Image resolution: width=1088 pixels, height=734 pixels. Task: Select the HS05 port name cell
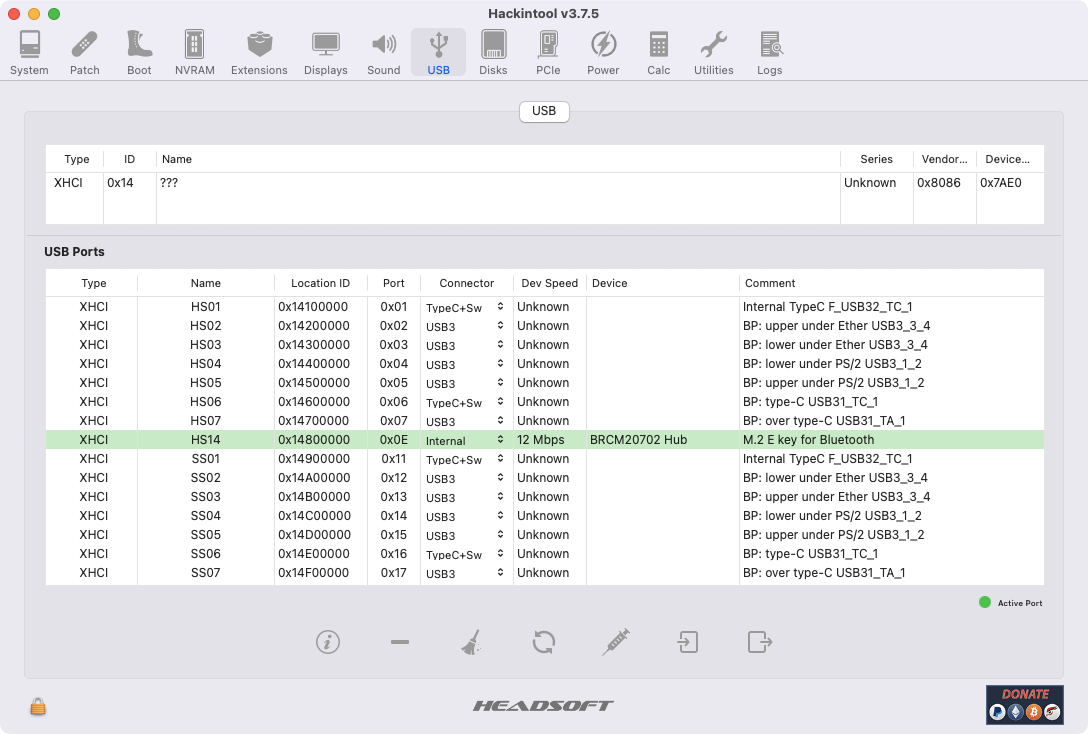point(205,383)
